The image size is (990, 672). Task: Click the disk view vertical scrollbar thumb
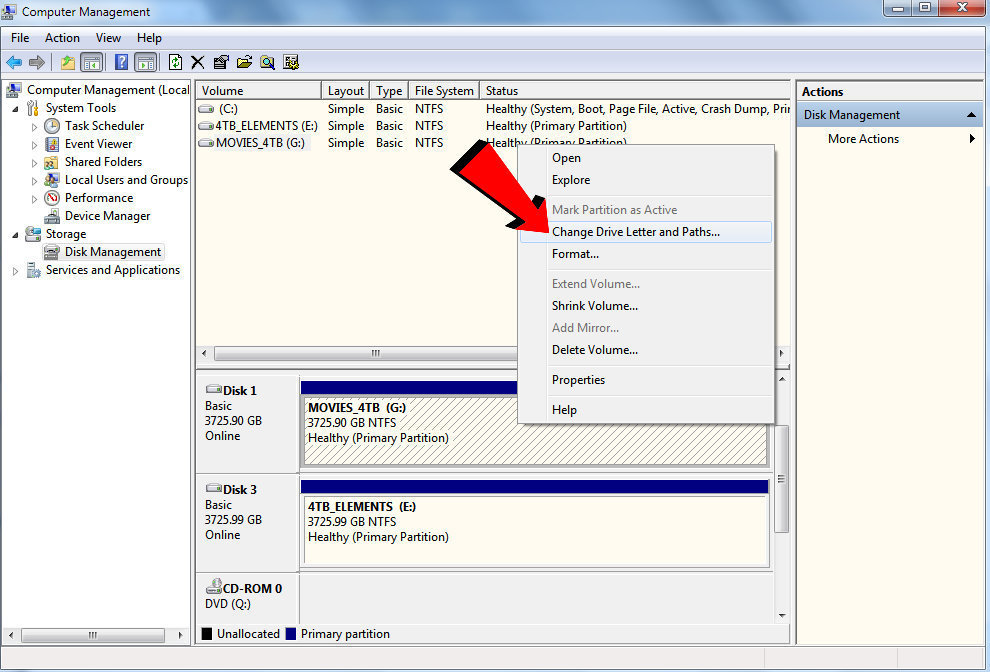tap(782, 479)
